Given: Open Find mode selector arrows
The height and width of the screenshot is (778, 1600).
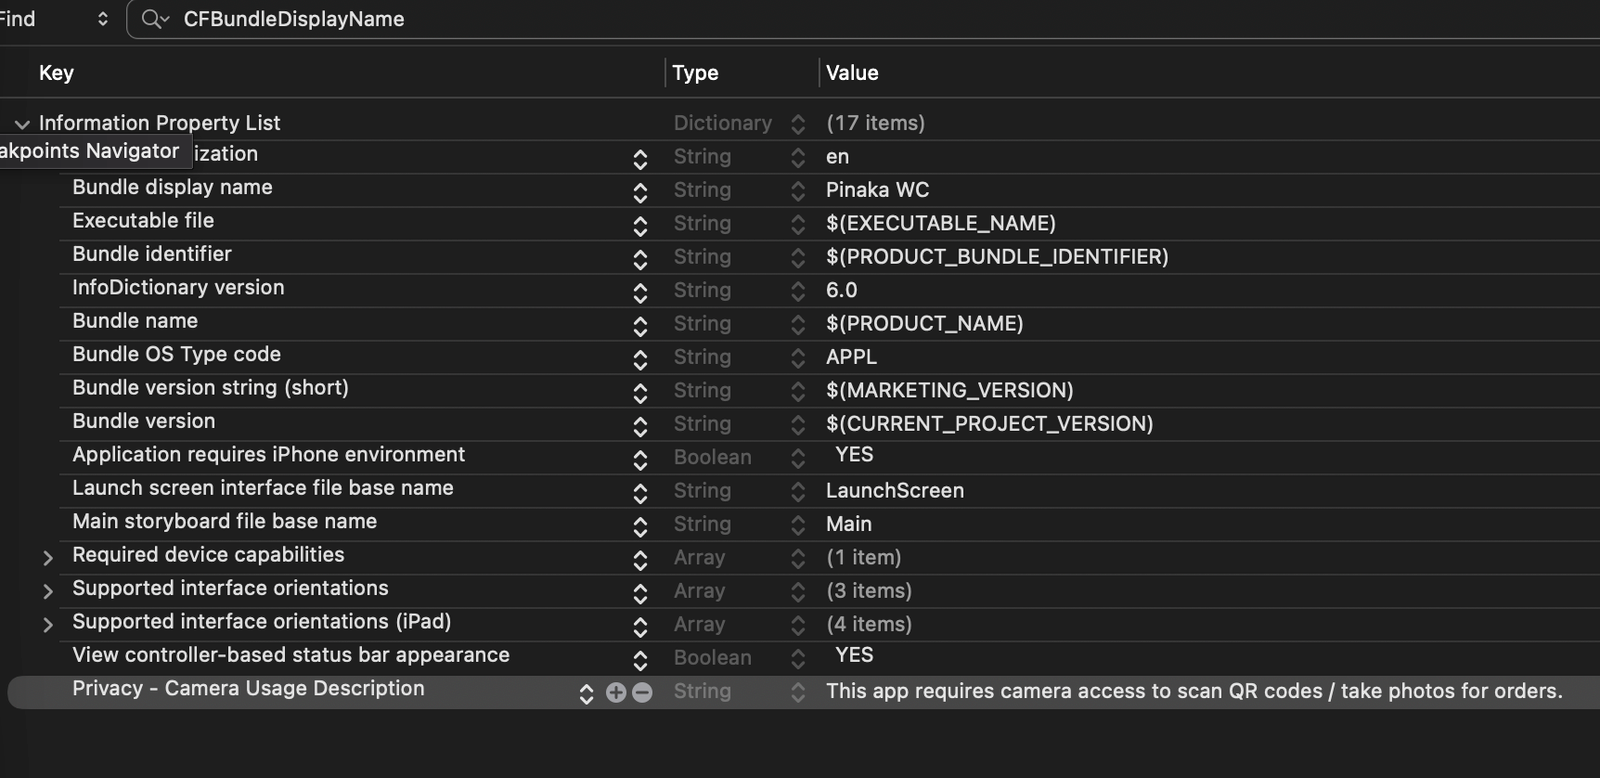Looking at the screenshot, I should click(102, 19).
